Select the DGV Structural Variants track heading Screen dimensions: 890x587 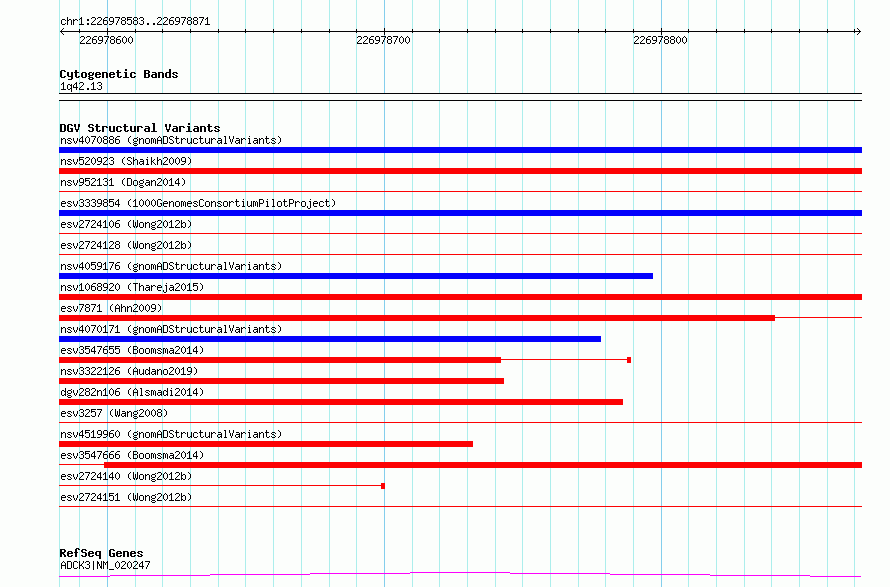point(140,128)
